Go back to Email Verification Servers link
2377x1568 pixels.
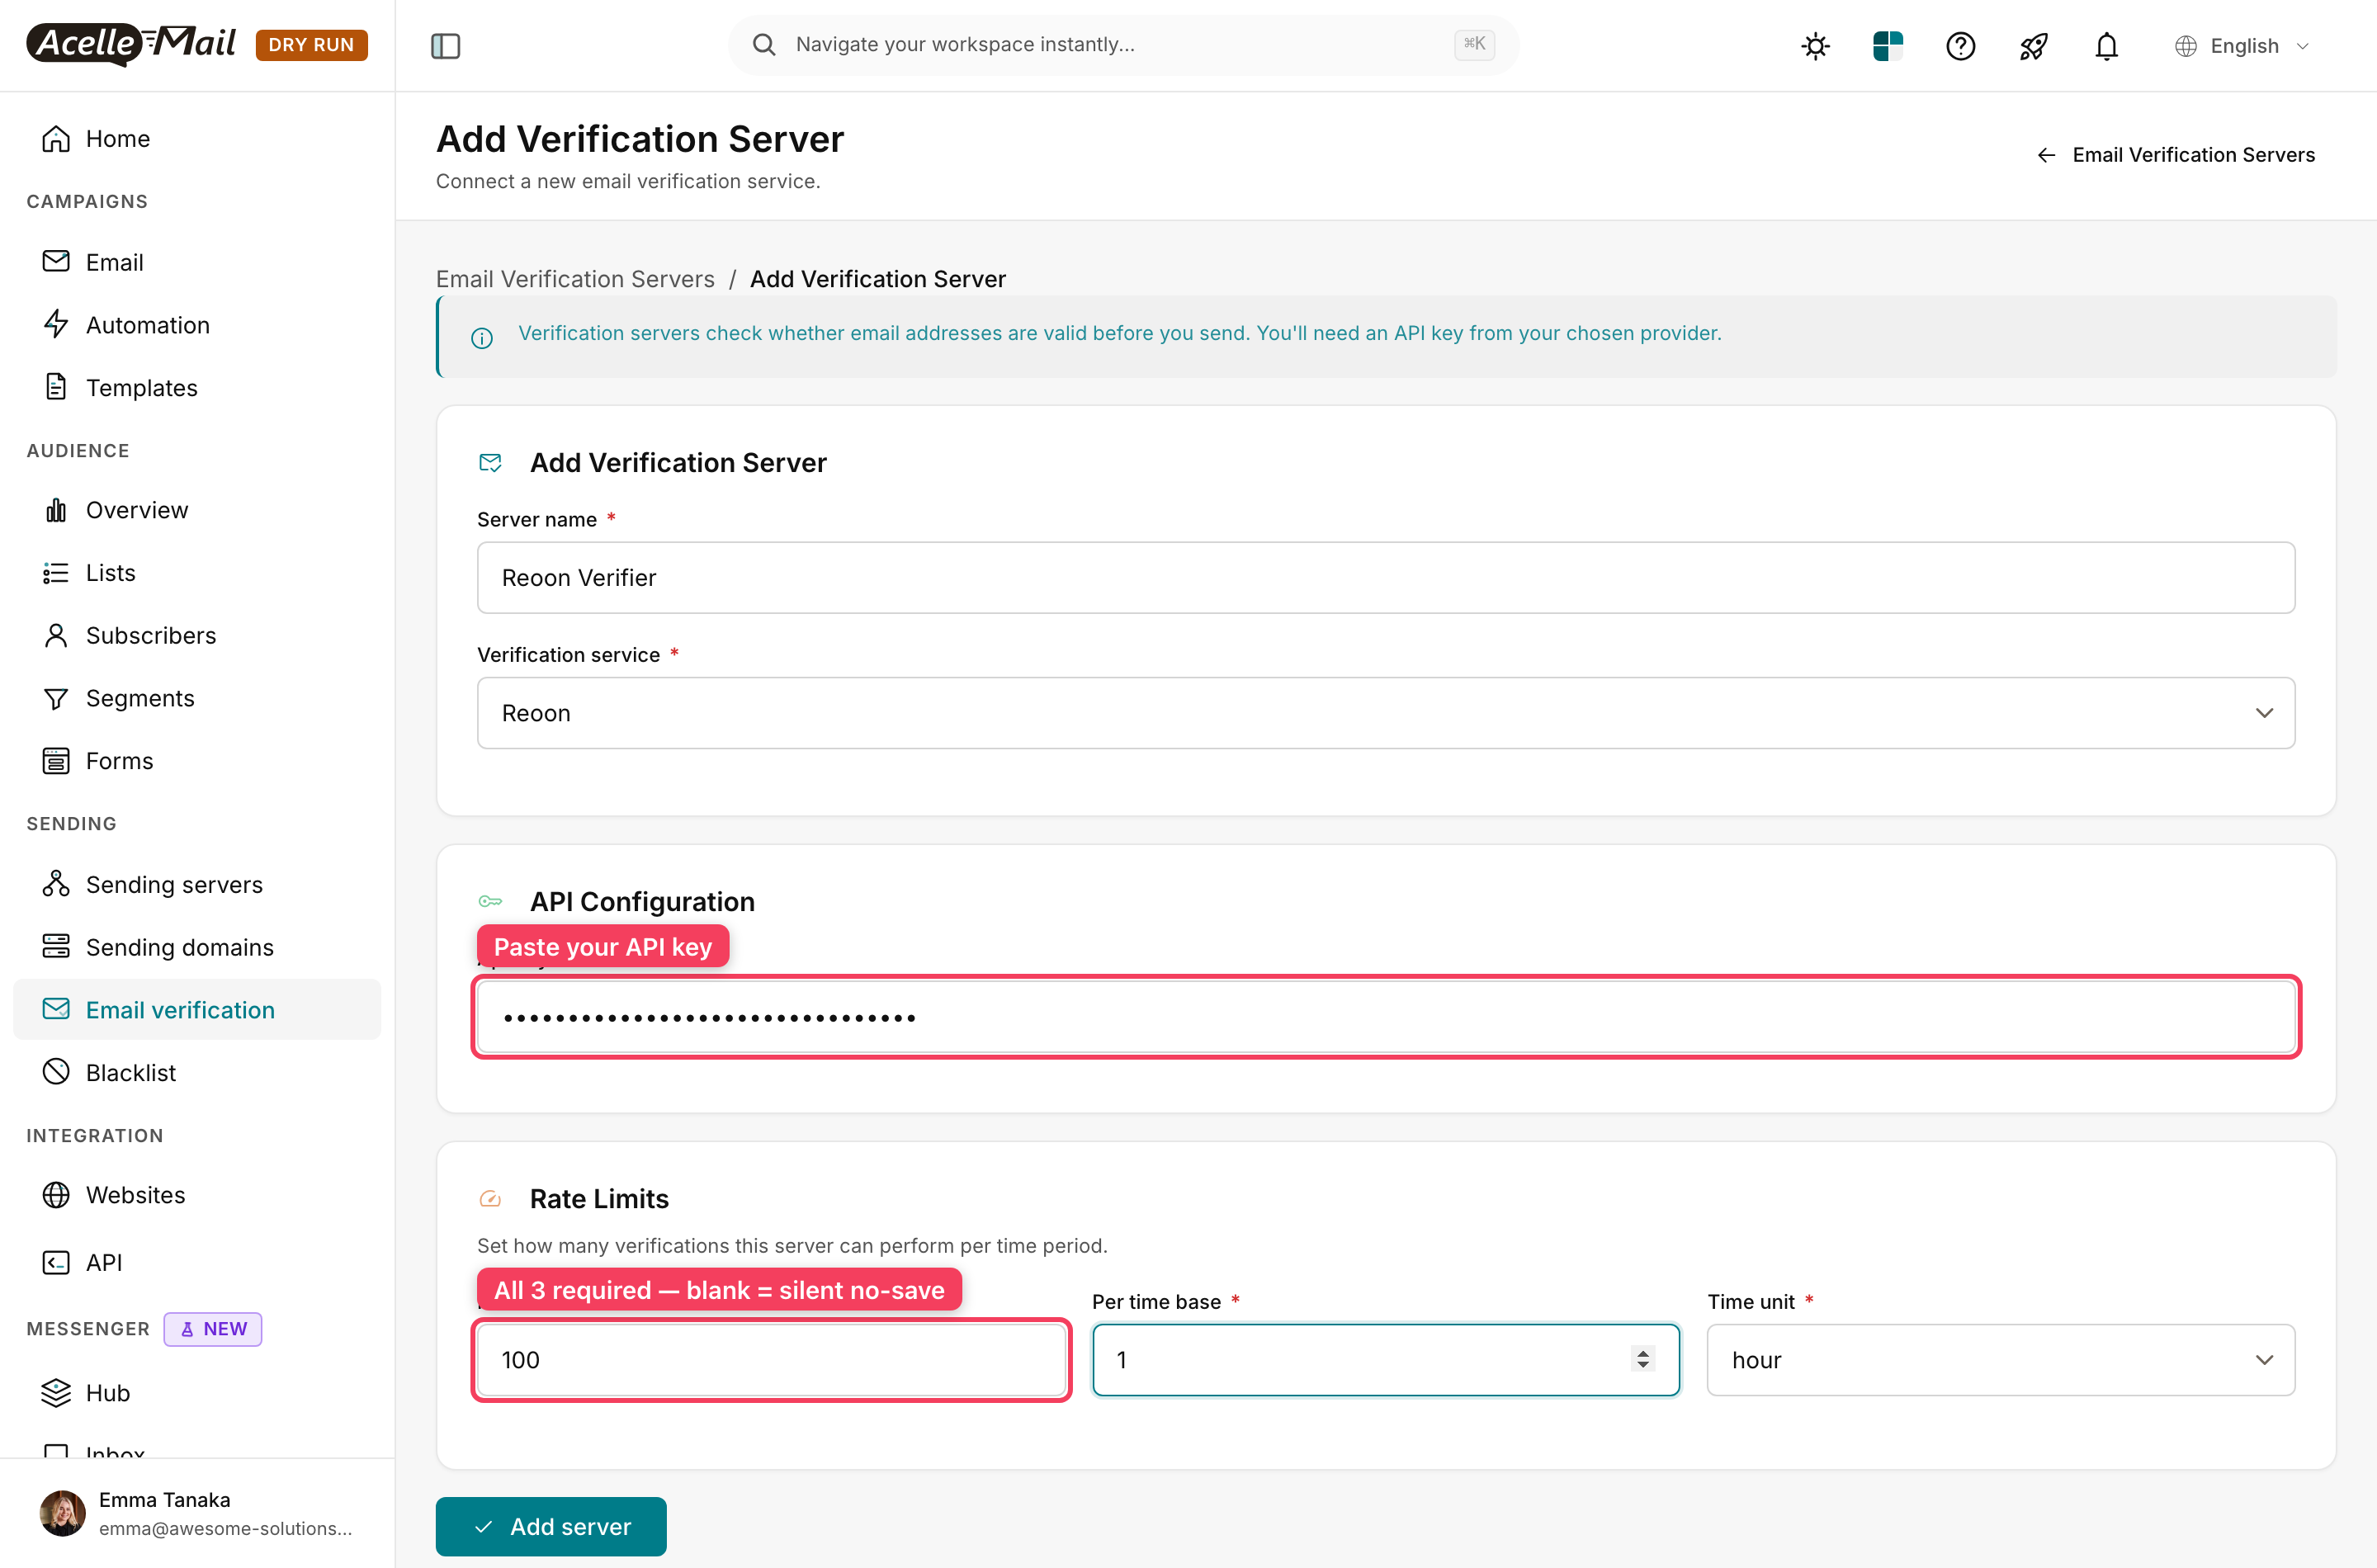(2176, 155)
